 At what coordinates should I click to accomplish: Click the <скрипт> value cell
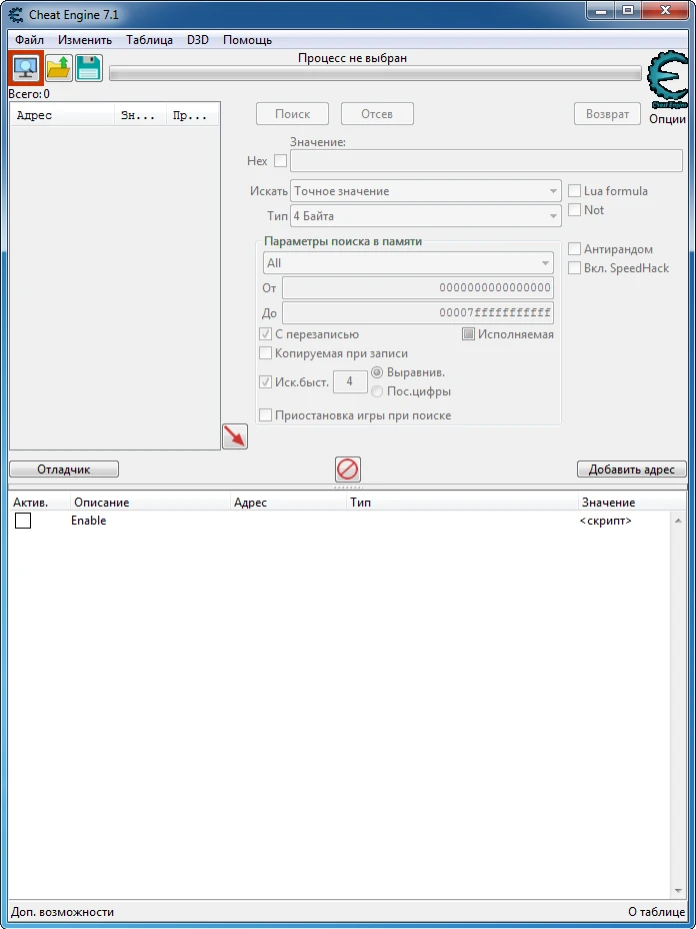coord(606,521)
